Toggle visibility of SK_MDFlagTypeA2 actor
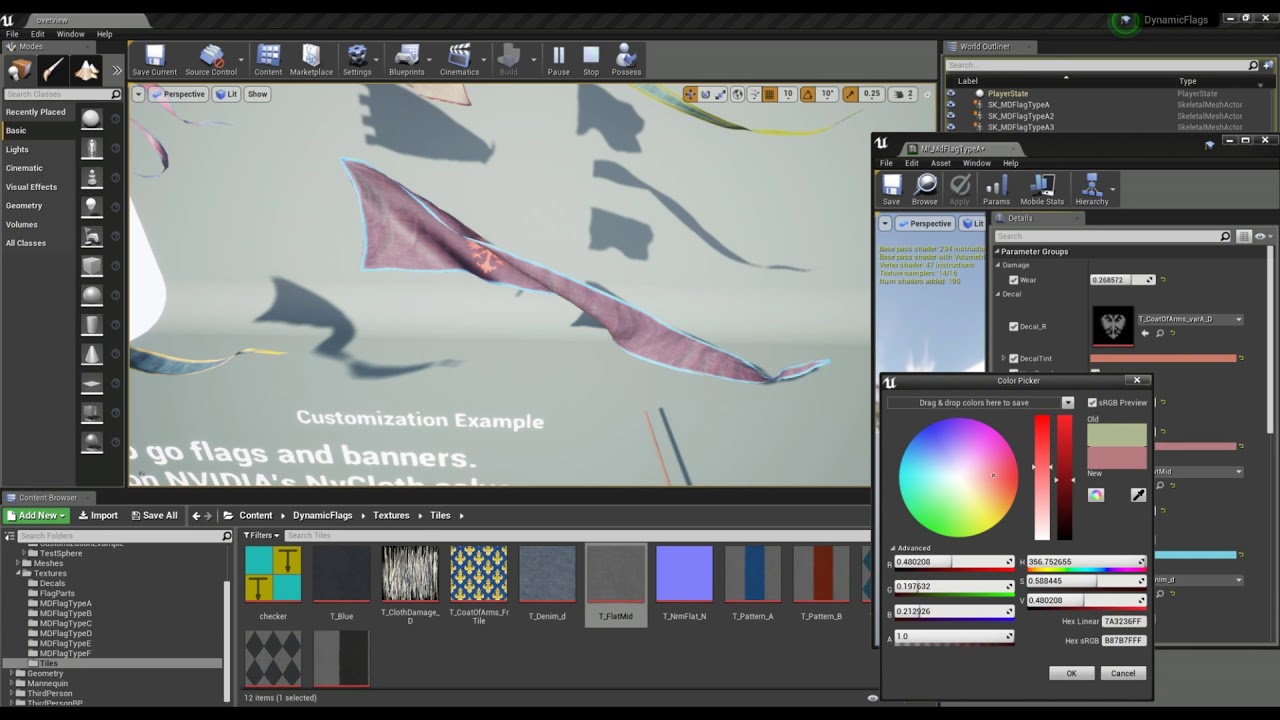The width and height of the screenshot is (1280, 720). coord(951,116)
